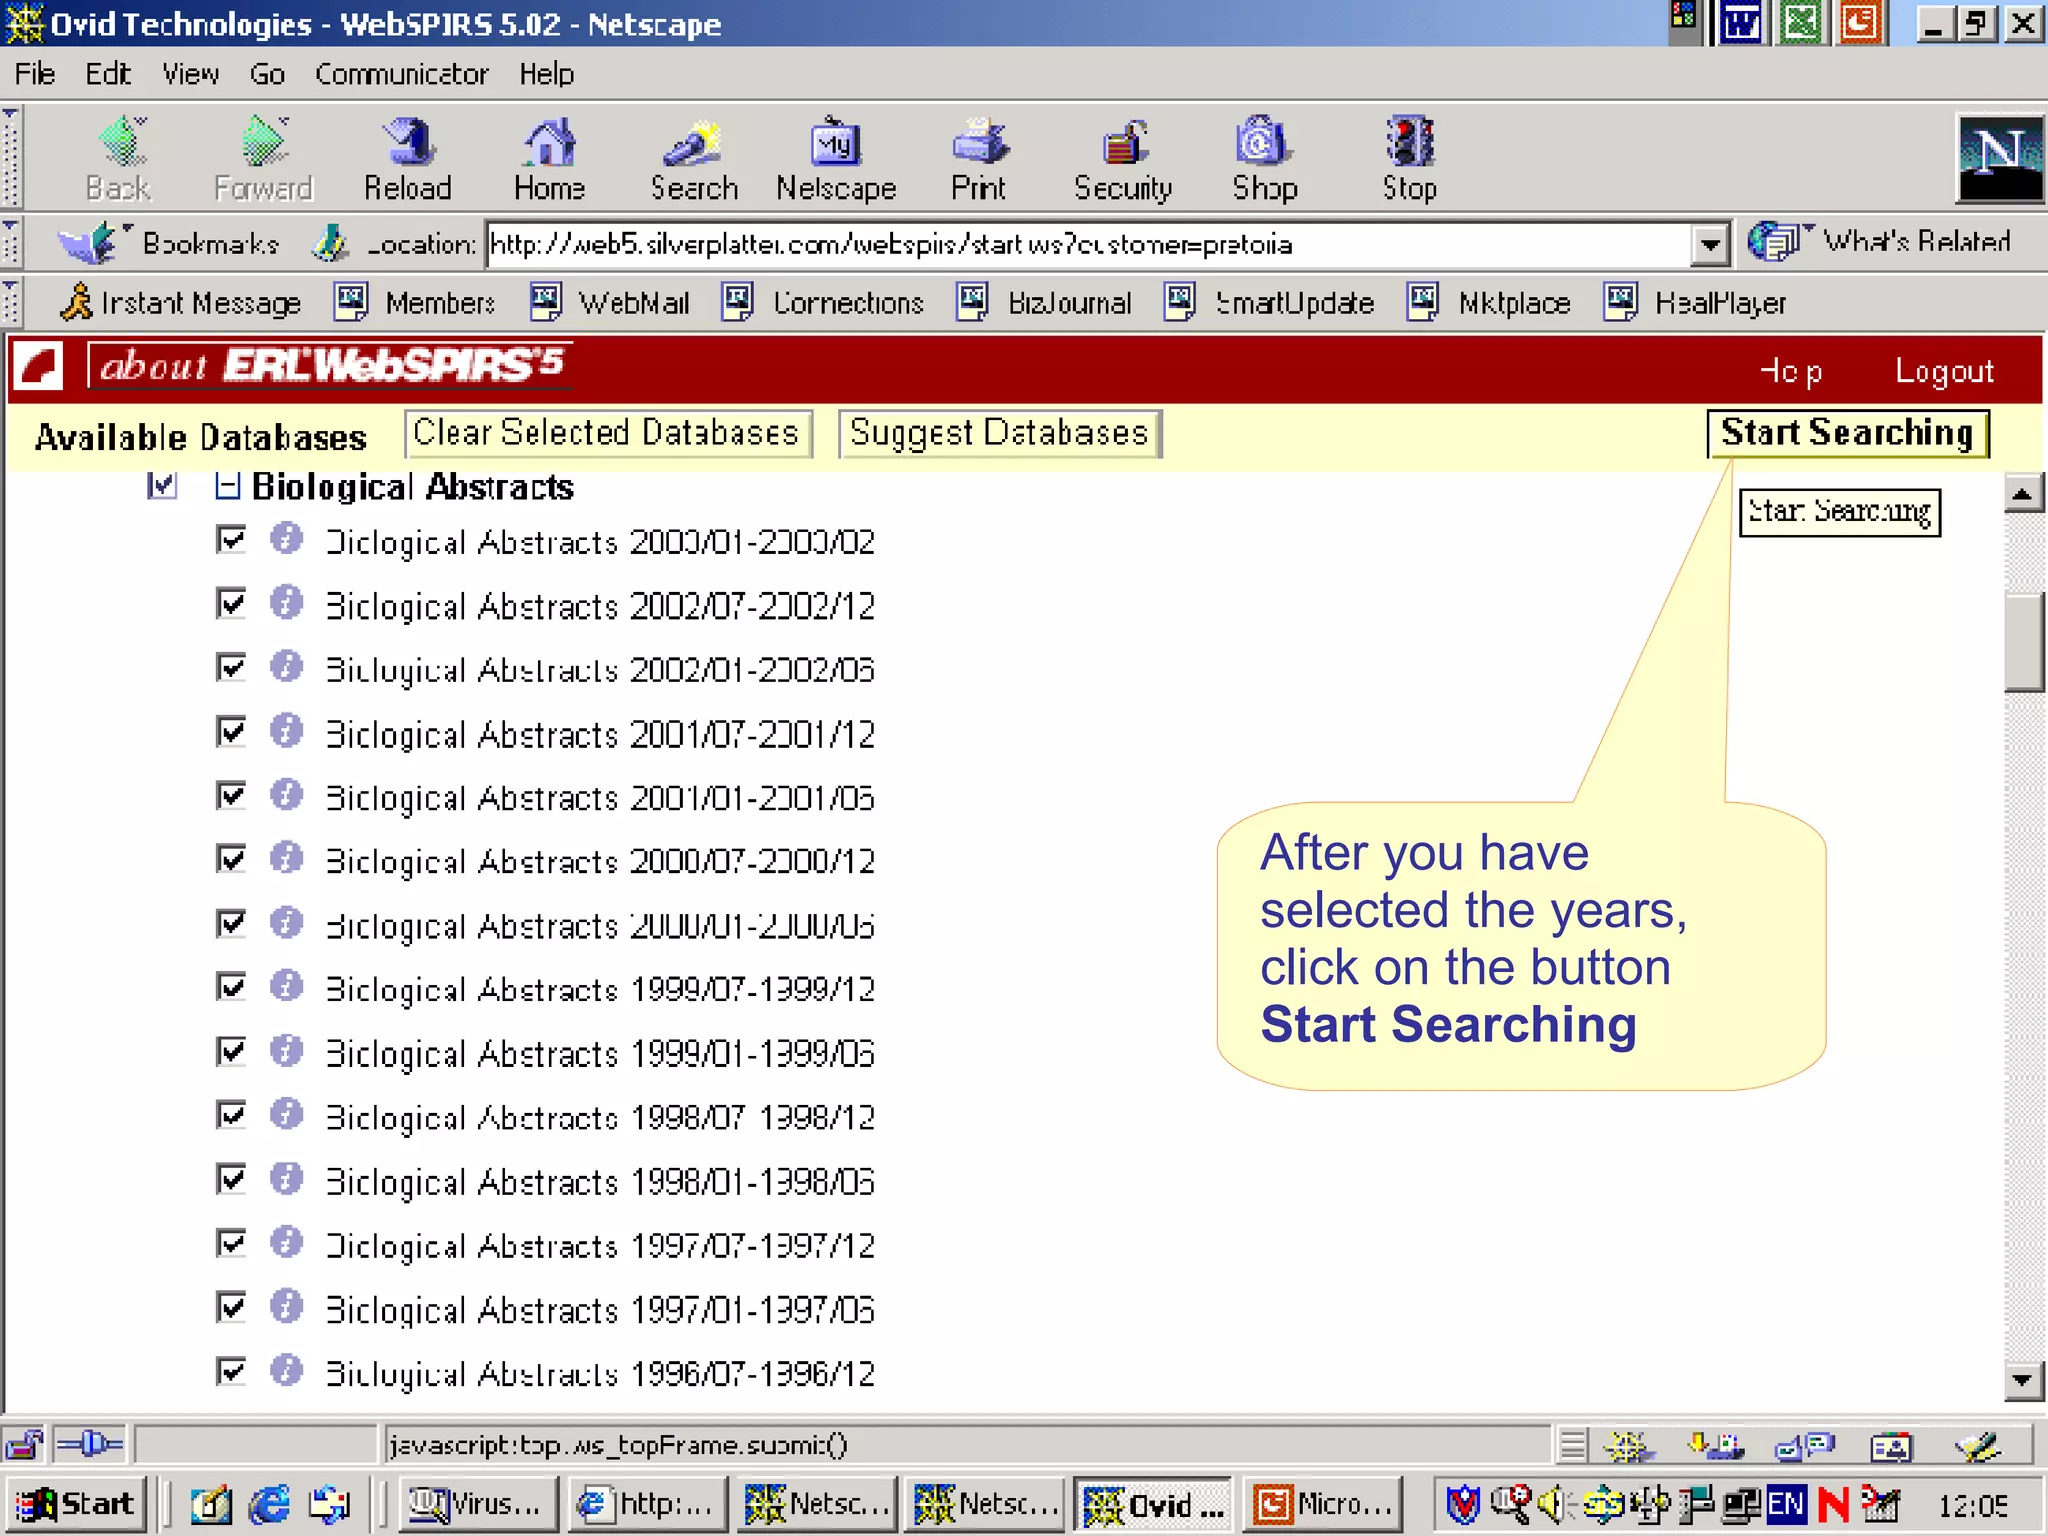Open Instant Message shortcut

(x=181, y=302)
